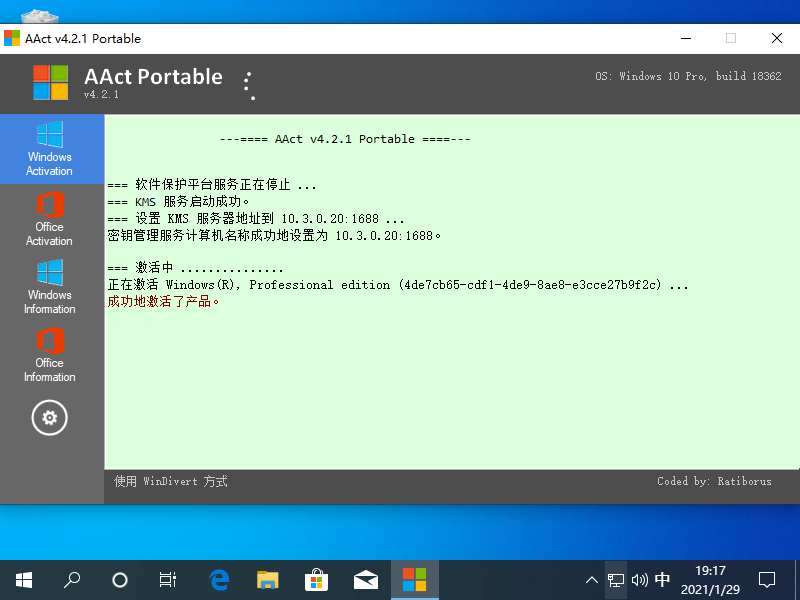Screen dimensions: 800x600
Task: Open the Mail app from the taskbar
Action: [366, 579]
